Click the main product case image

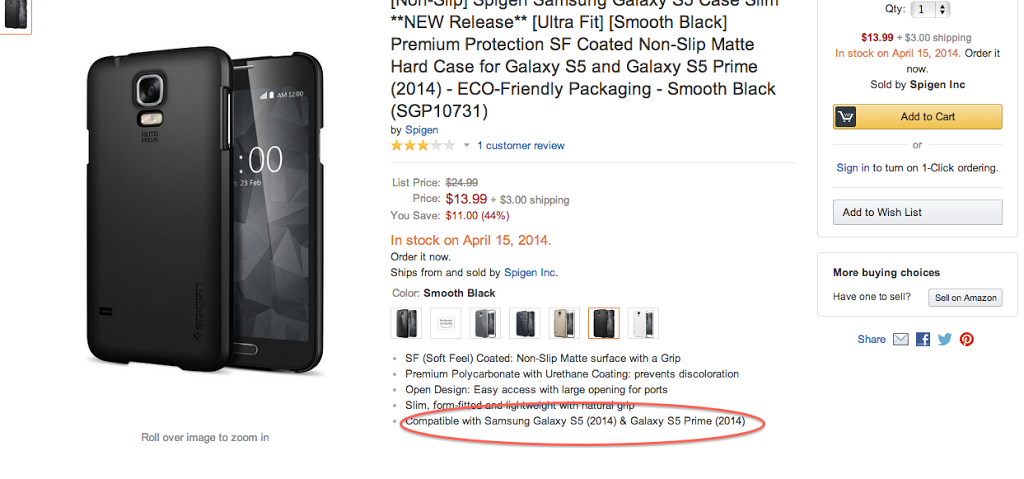(205, 214)
